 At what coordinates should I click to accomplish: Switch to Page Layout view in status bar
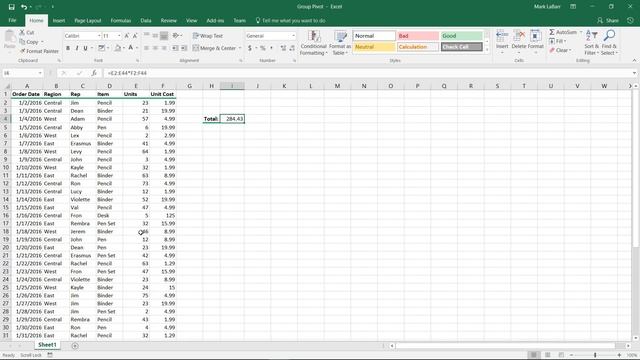pyautogui.click(x=548, y=355)
